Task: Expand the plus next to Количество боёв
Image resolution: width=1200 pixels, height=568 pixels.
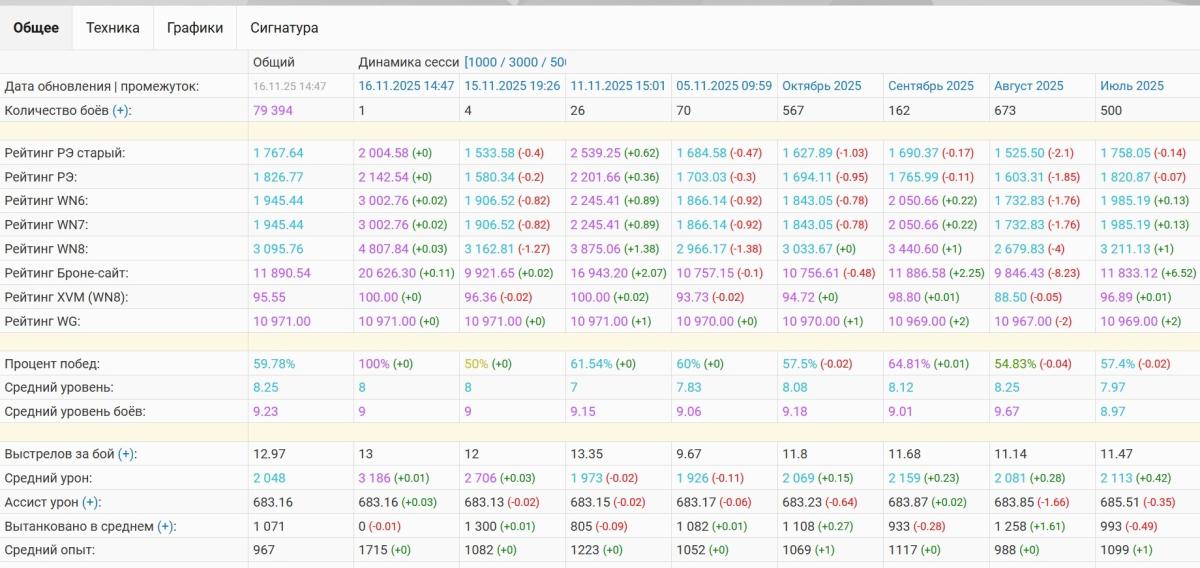Action: pyautogui.click(x=121, y=110)
